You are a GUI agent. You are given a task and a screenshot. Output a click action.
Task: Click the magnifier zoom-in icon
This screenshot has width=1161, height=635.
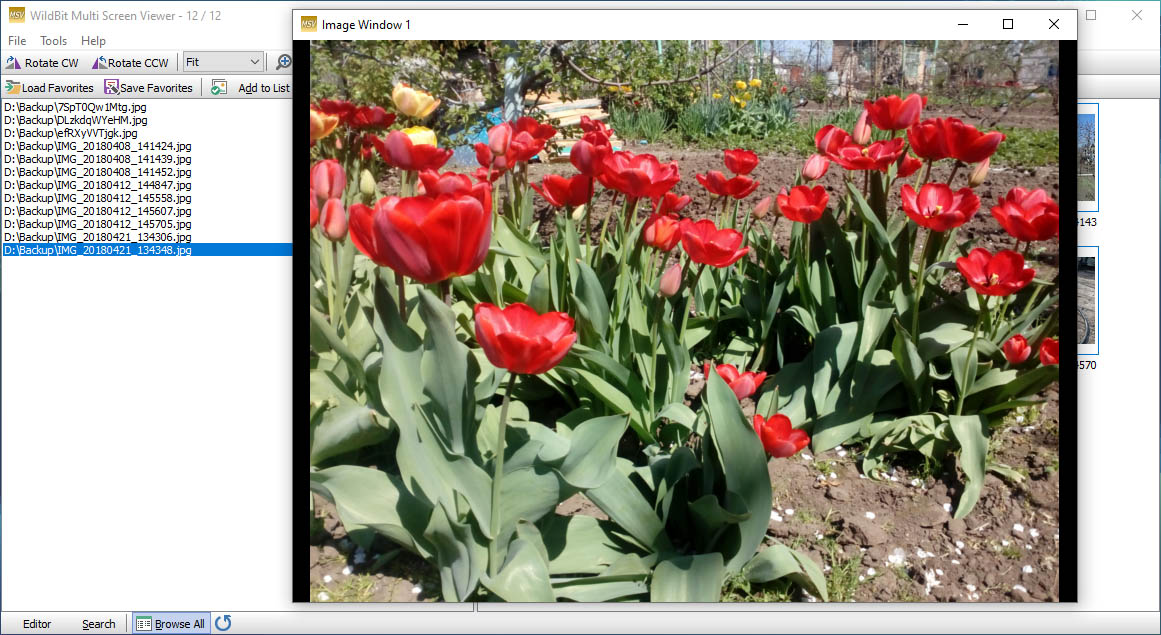[284, 62]
